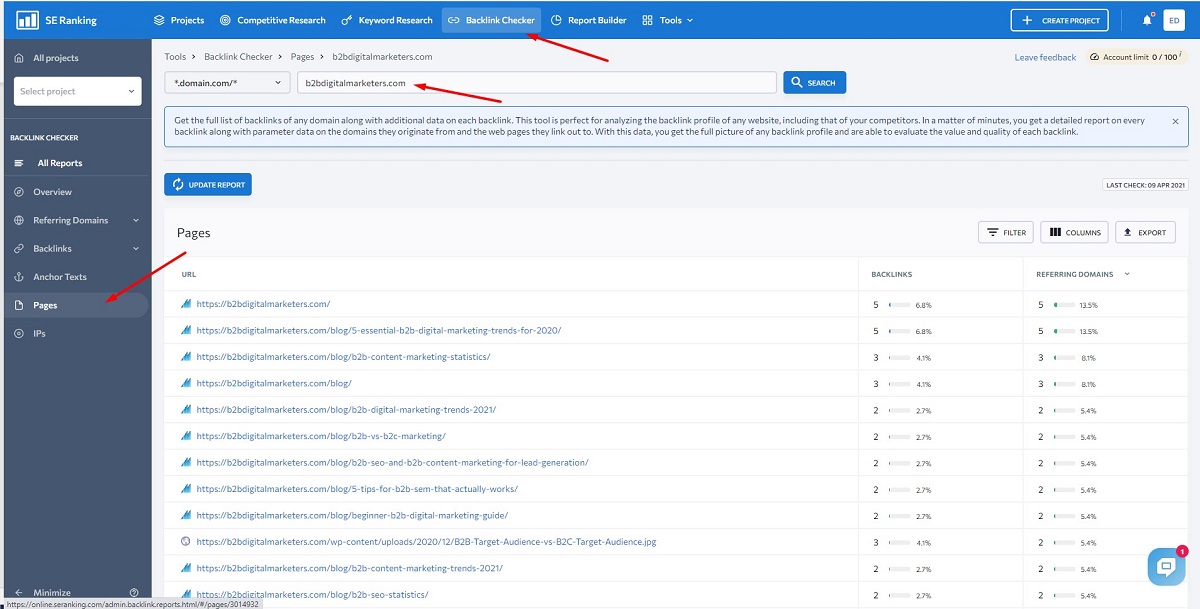Viewport: 1200px width, 609px height.
Task: Open the b2b-content-marketing-trends-2021 link
Action: pos(349,568)
